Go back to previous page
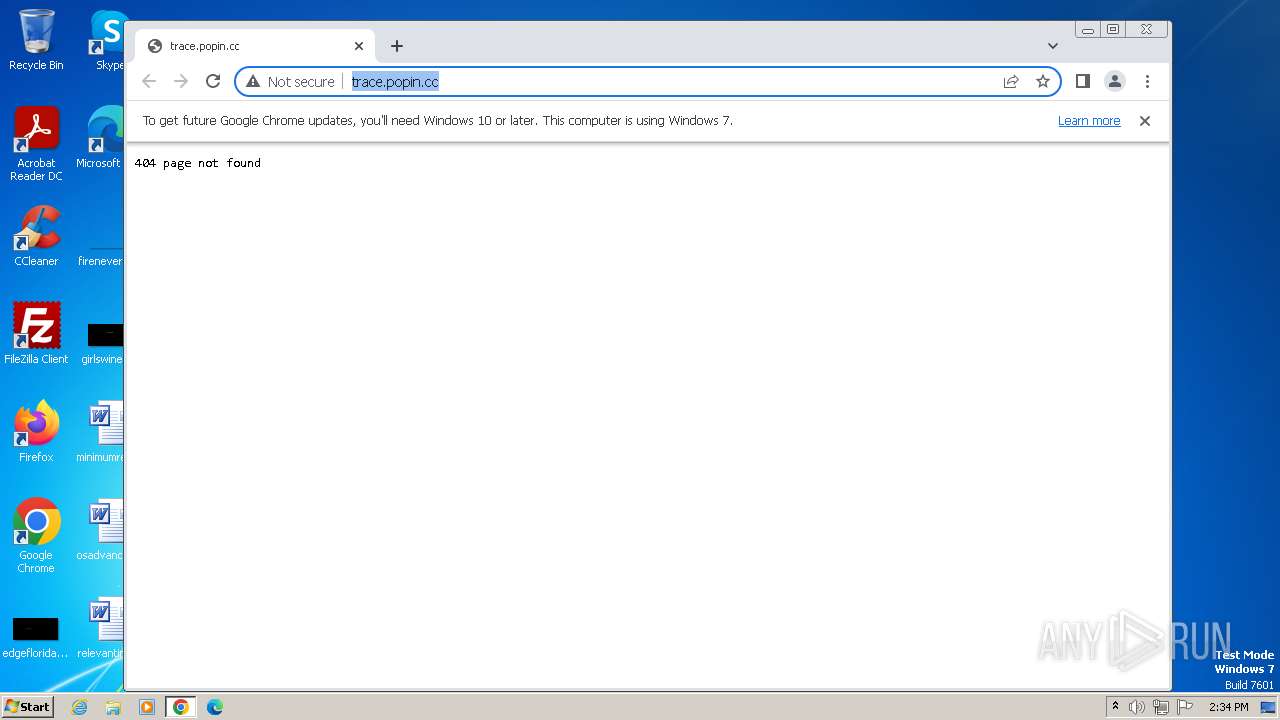Viewport: 1280px width, 720px height. pos(149,81)
